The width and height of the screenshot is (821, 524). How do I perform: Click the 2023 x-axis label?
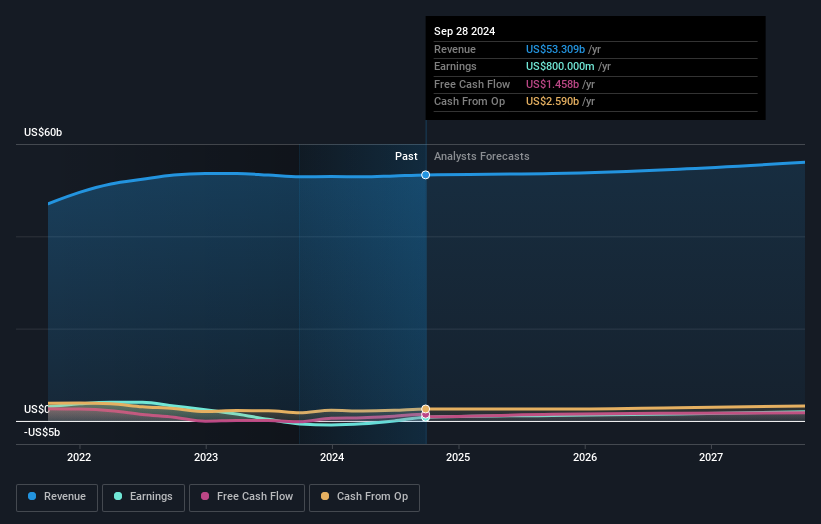(x=206, y=457)
